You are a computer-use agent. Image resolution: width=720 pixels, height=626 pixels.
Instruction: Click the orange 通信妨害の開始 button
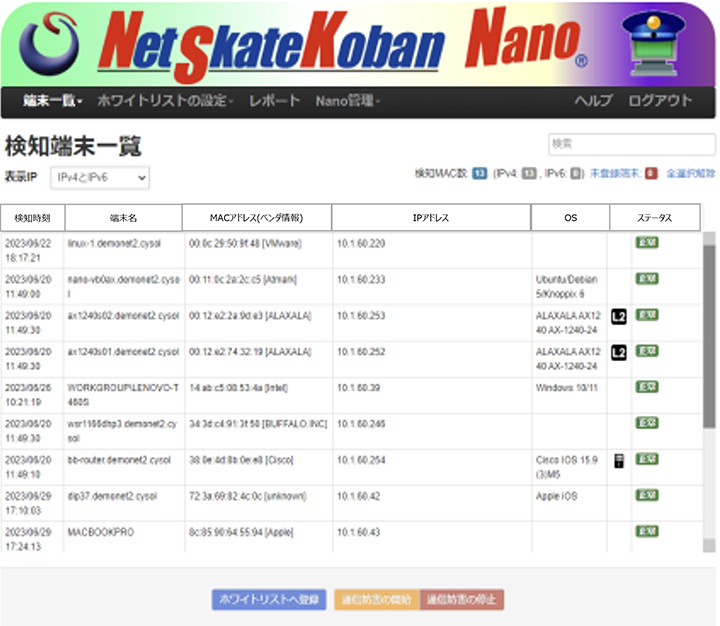377,599
